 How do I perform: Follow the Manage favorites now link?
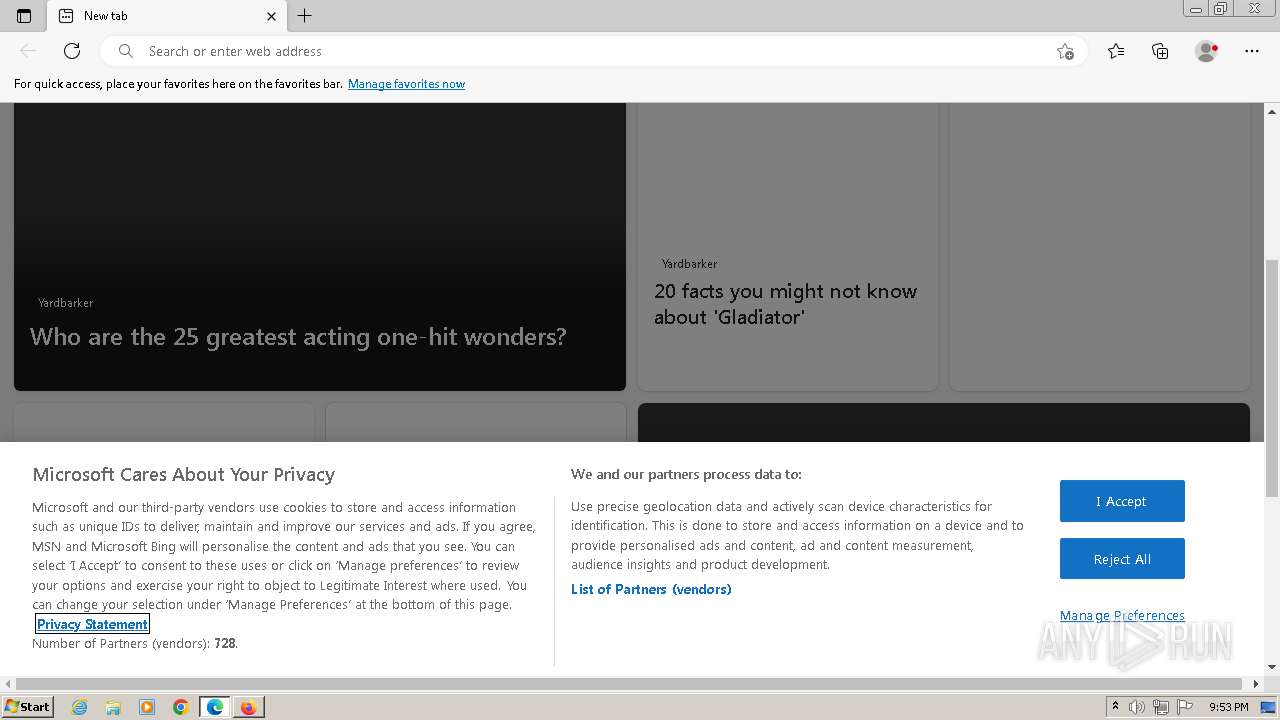click(406, 84)
